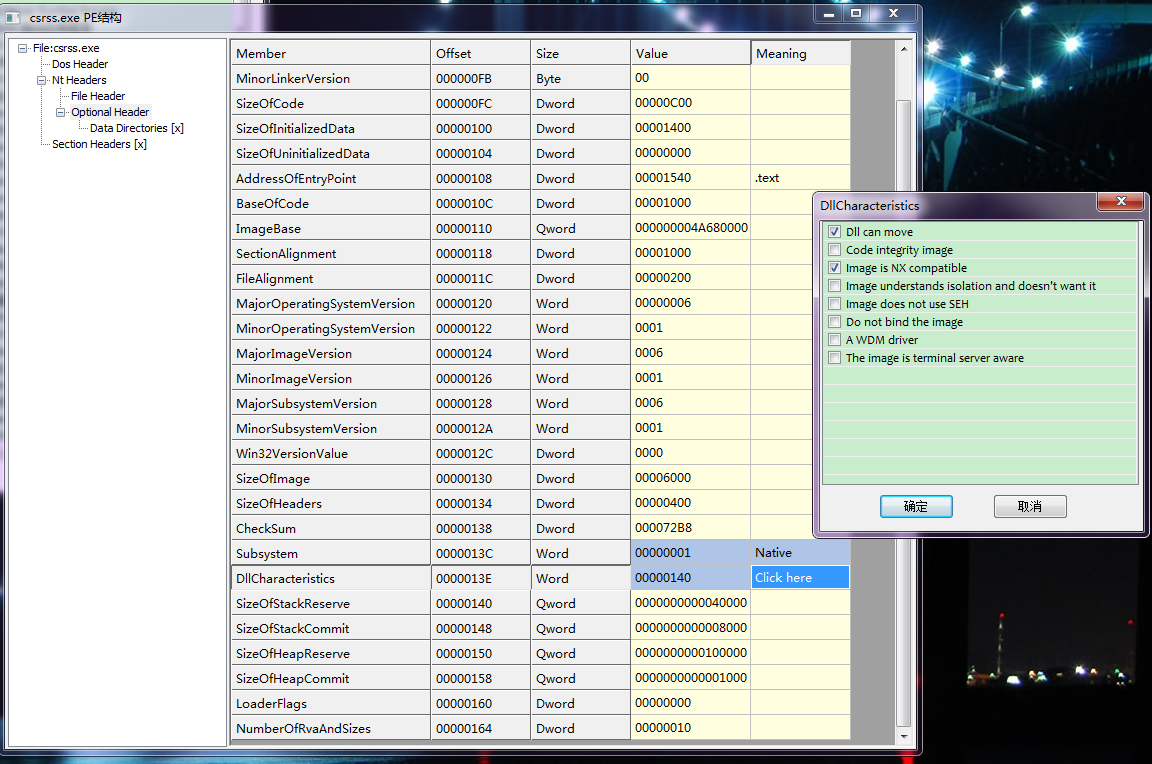Collapse the File:csrss.exe root node
This screenshot has height=764, width=1152.
click(22, 47)
